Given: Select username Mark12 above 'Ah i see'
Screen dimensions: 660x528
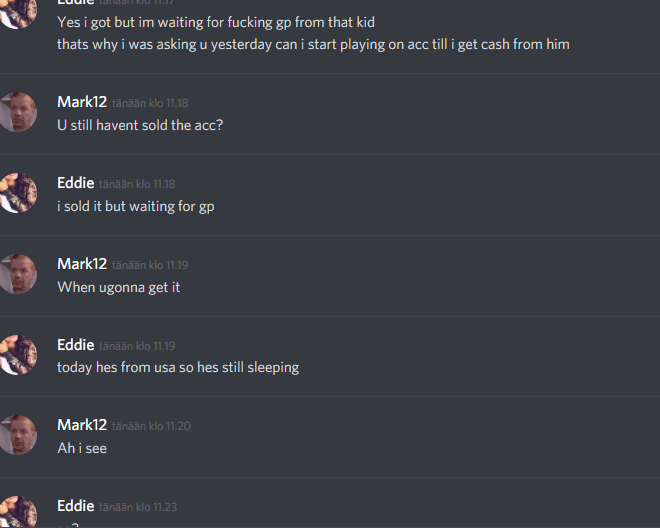Looking at the screenshot, I should [82, 425].
